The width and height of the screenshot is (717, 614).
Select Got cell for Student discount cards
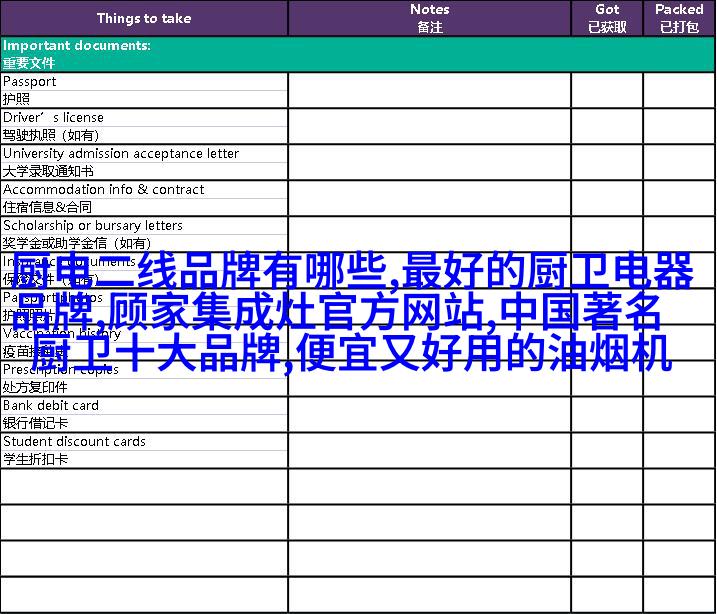coord(607,451)
